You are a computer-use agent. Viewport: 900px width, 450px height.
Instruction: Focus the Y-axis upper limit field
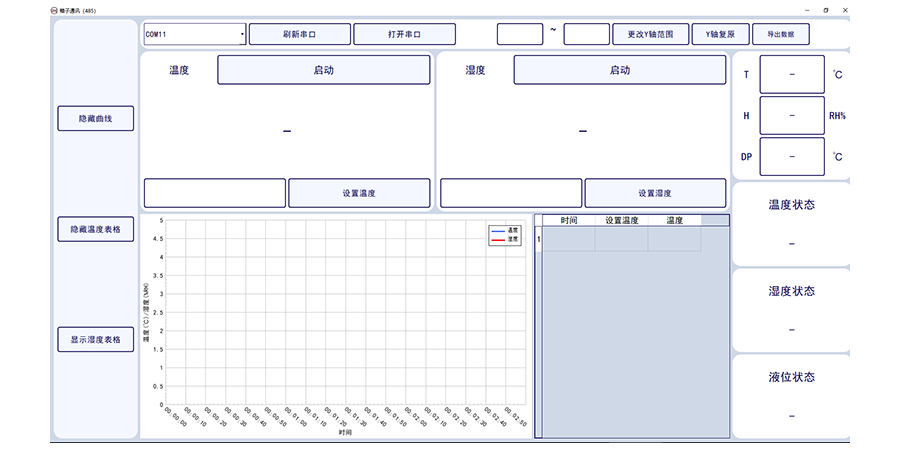click(x=587, y=34)
